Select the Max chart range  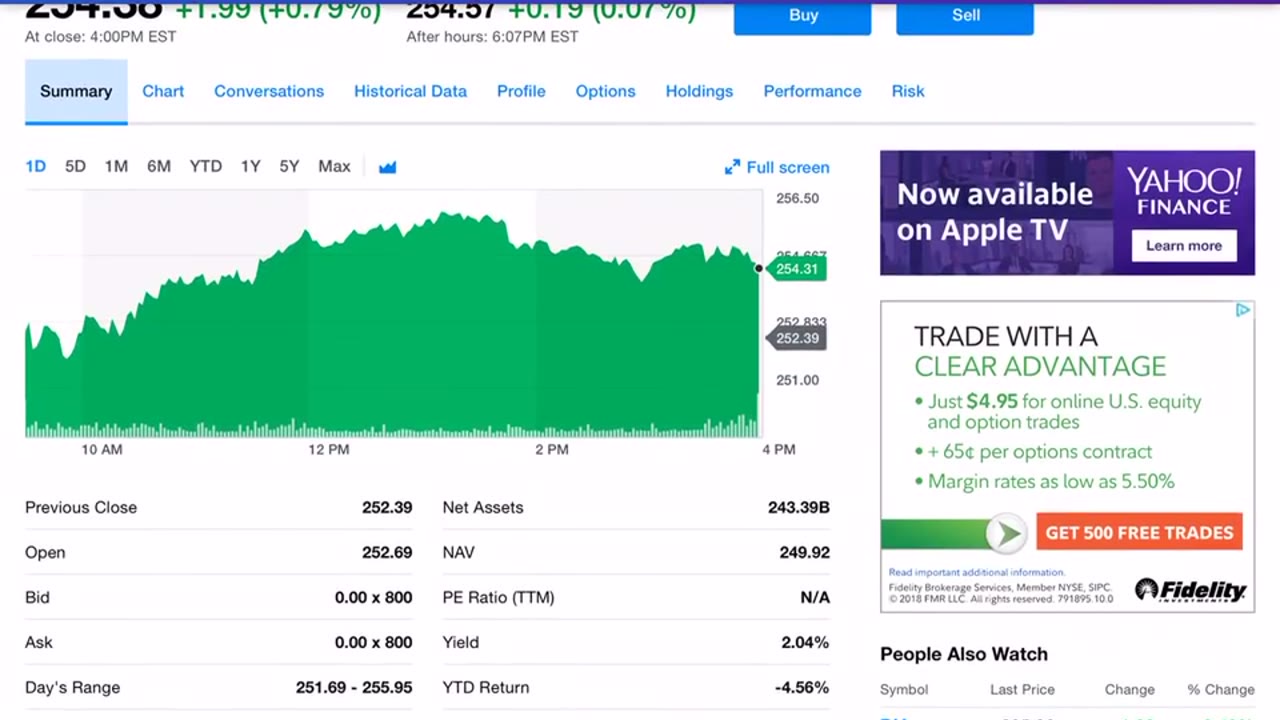click(334, 166)
